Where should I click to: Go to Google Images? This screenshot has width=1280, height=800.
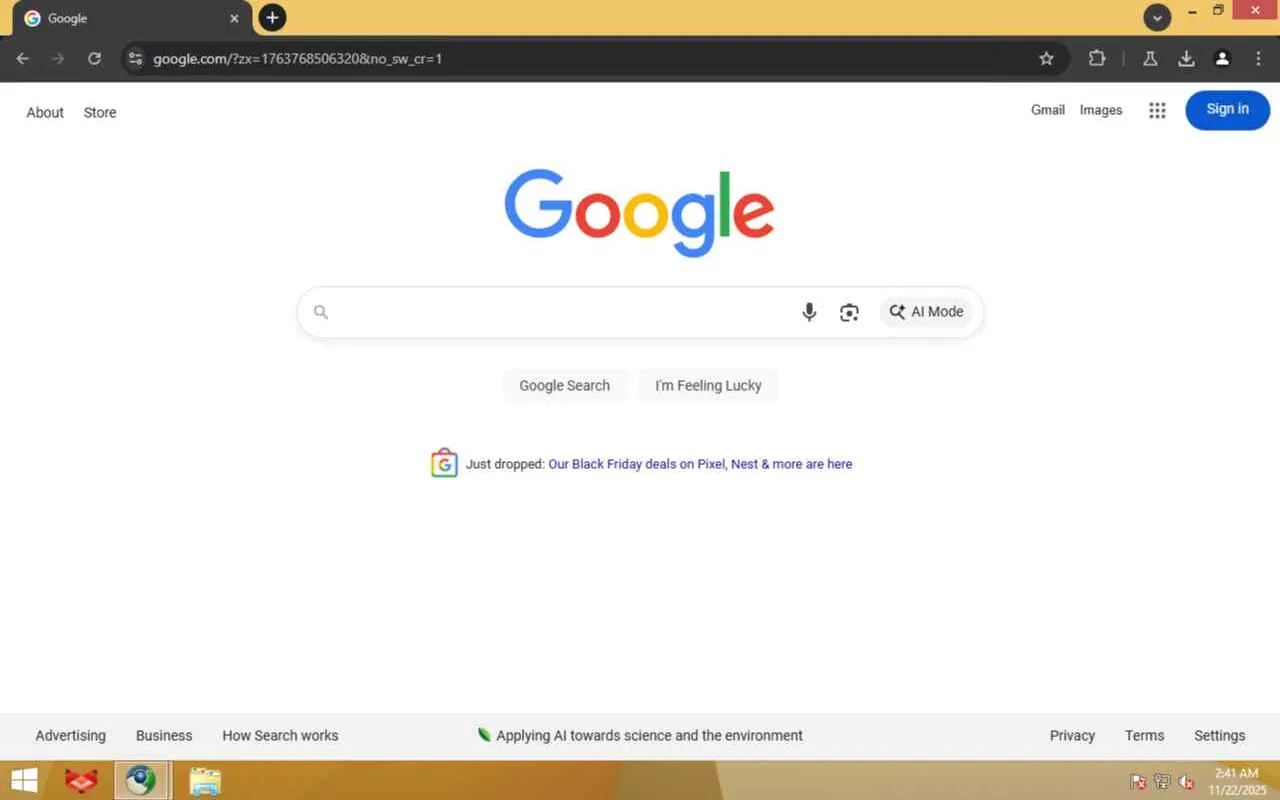1101,110
